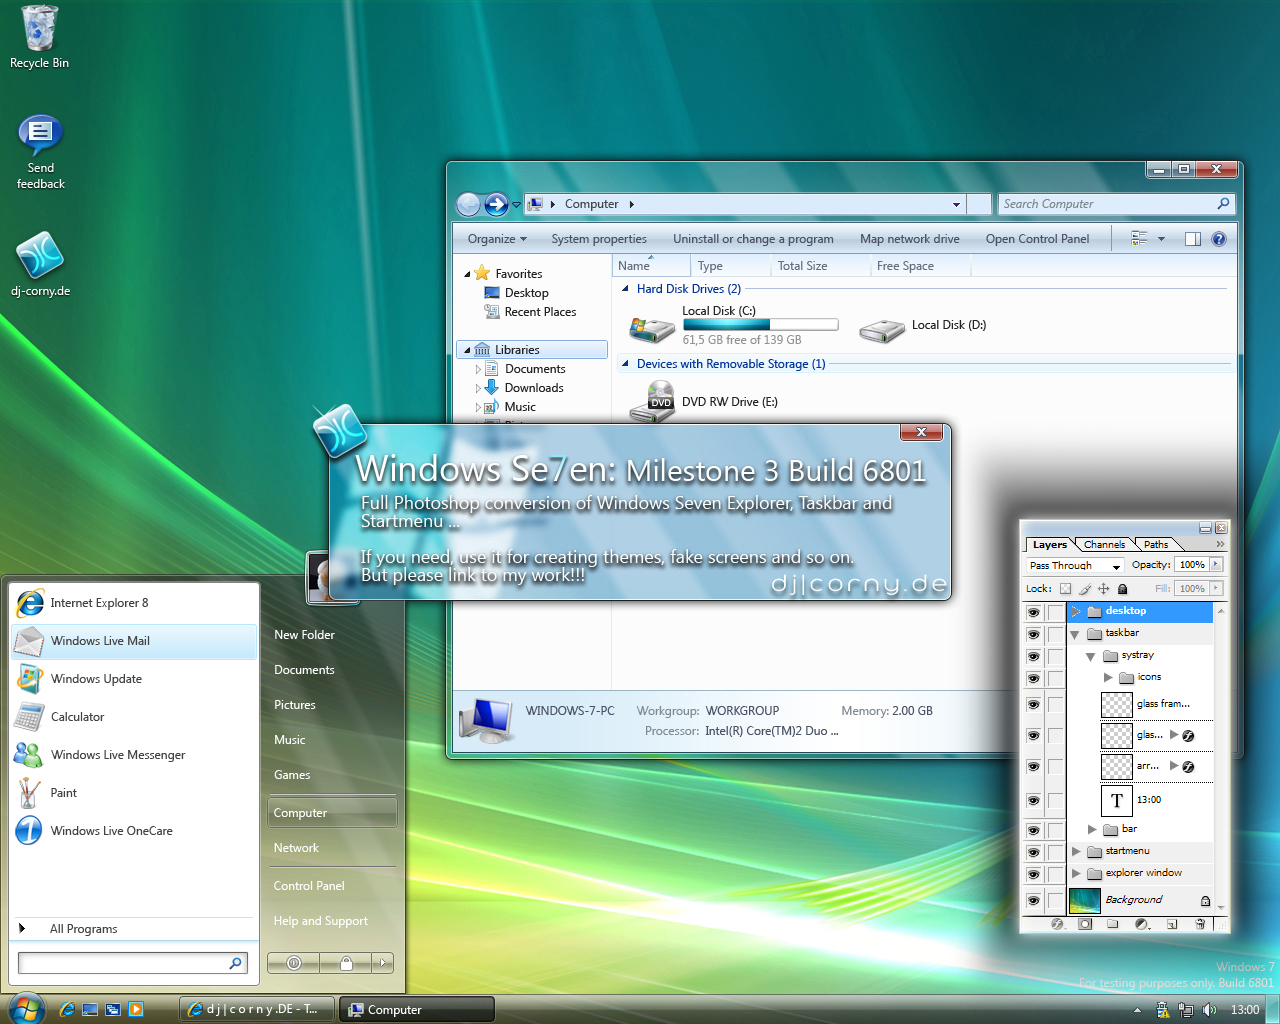Viewport: 1280px width, 1024px height.
Task: Toggle lock transparent pixels in Layers panel
Action: click(1066, 589)
